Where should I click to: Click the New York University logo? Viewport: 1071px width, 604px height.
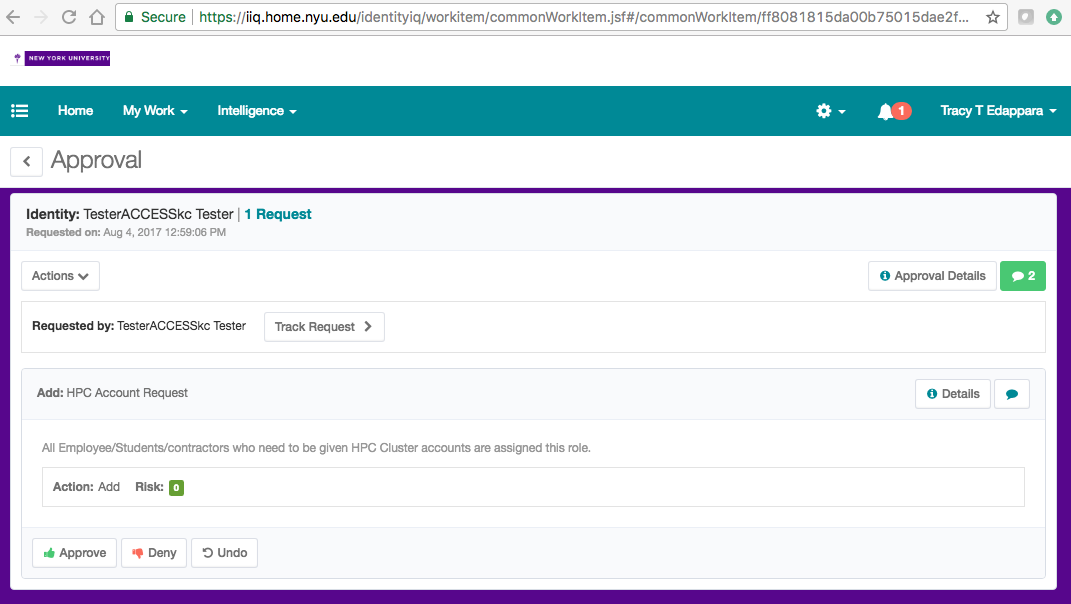(x=62, y=59)
